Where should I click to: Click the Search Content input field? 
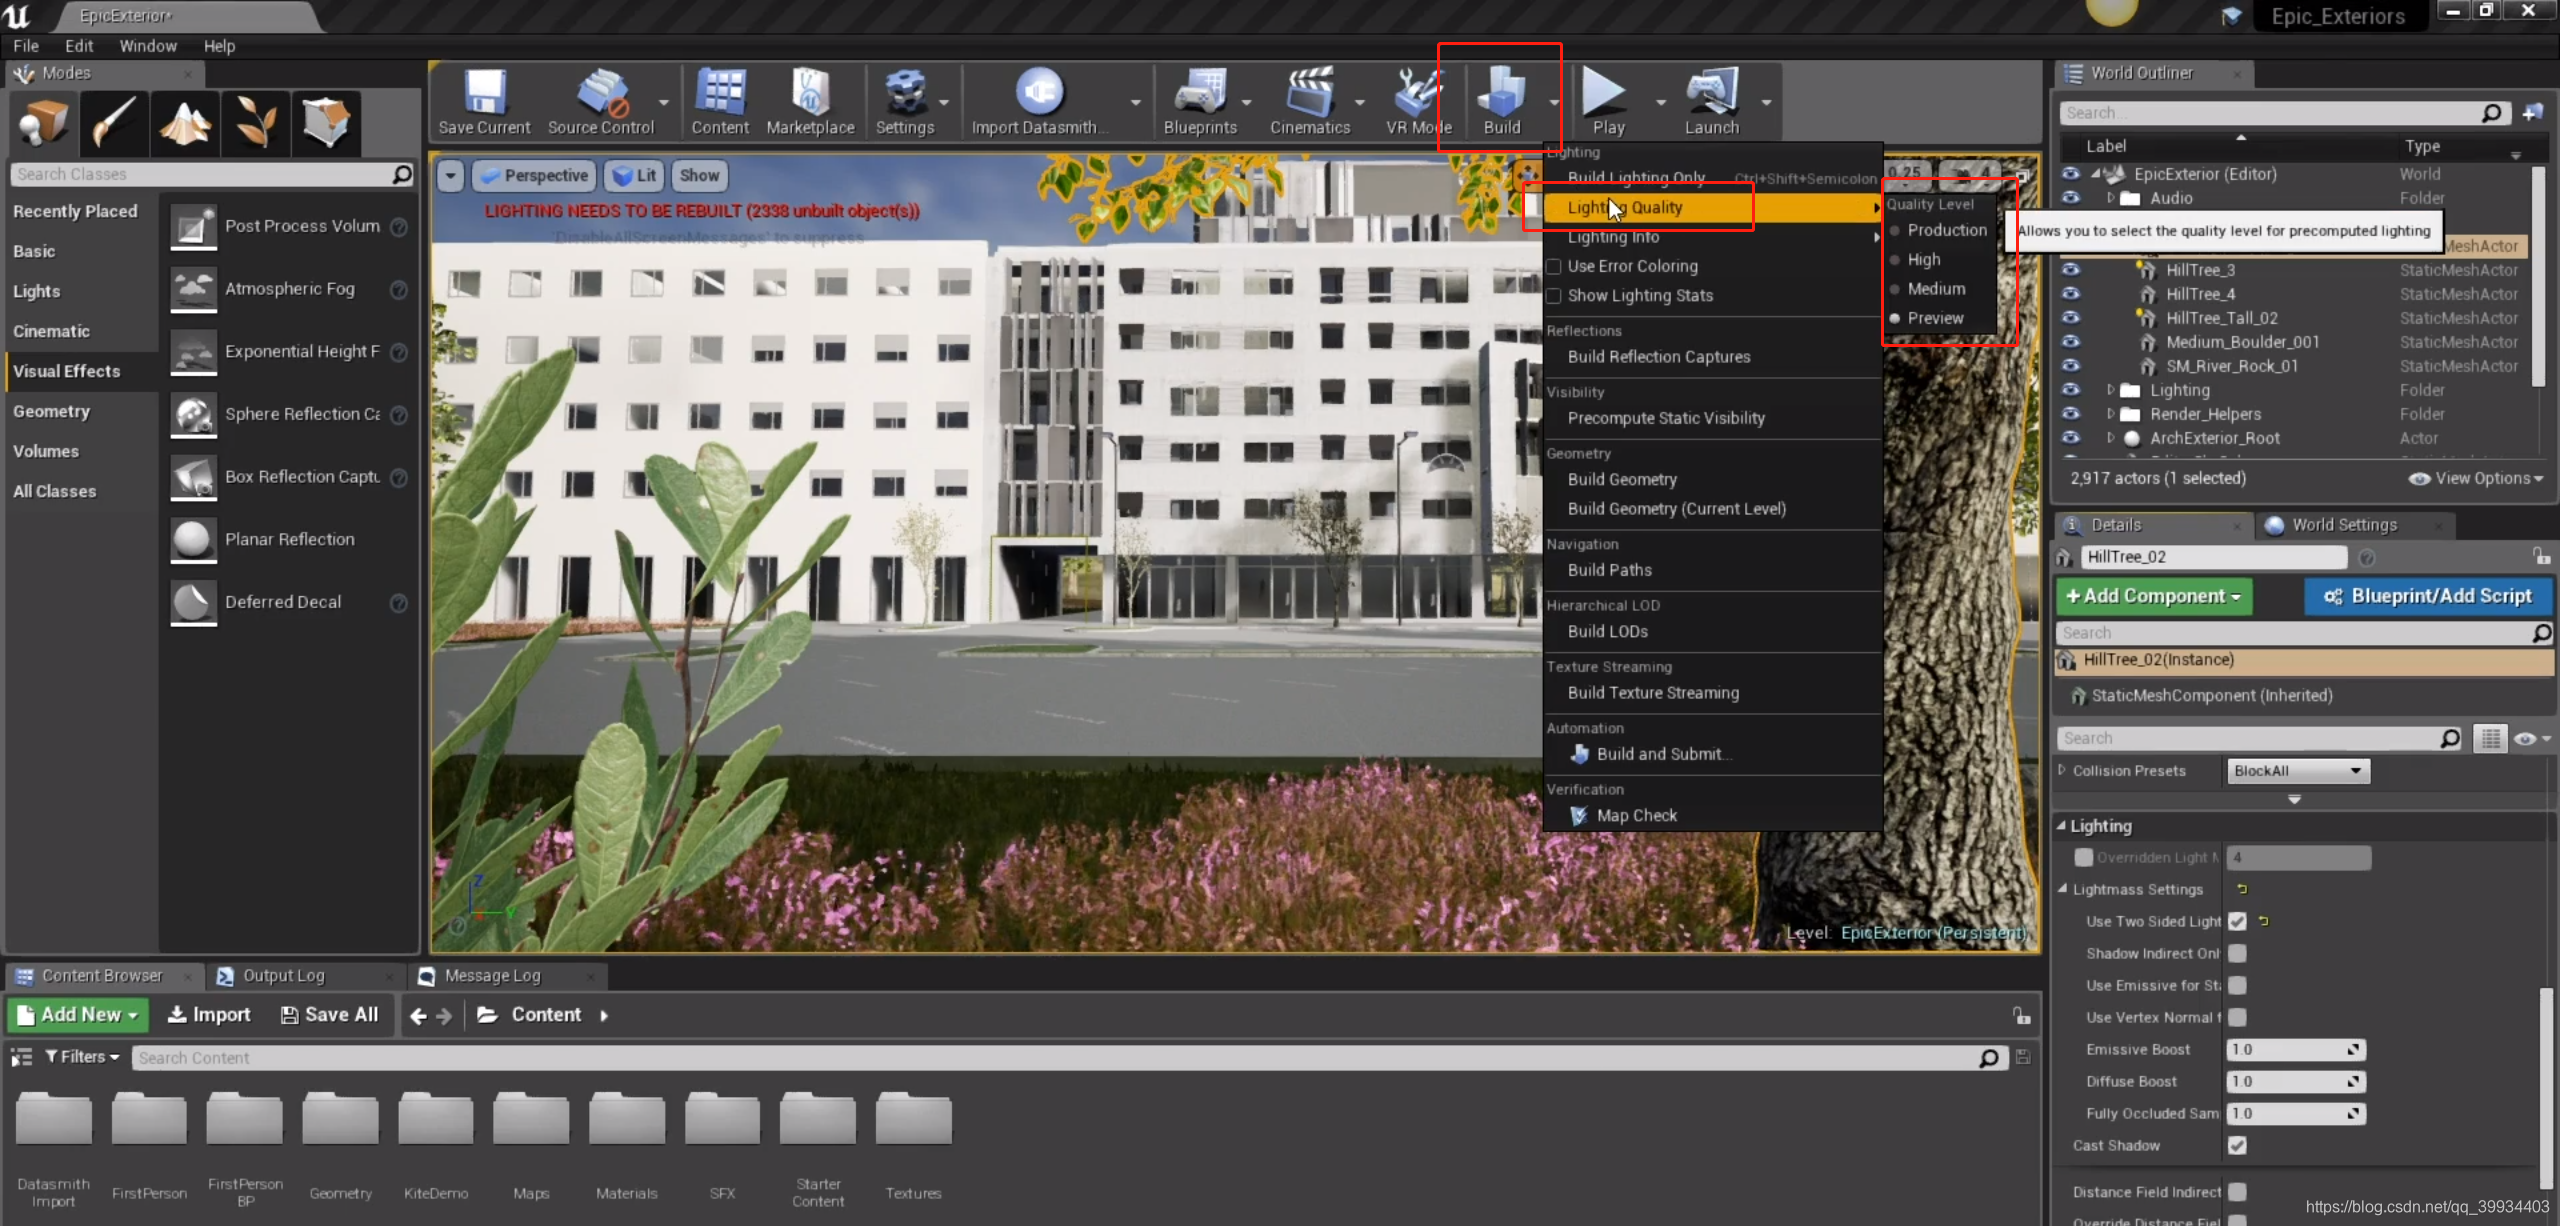point(1056,1058)
